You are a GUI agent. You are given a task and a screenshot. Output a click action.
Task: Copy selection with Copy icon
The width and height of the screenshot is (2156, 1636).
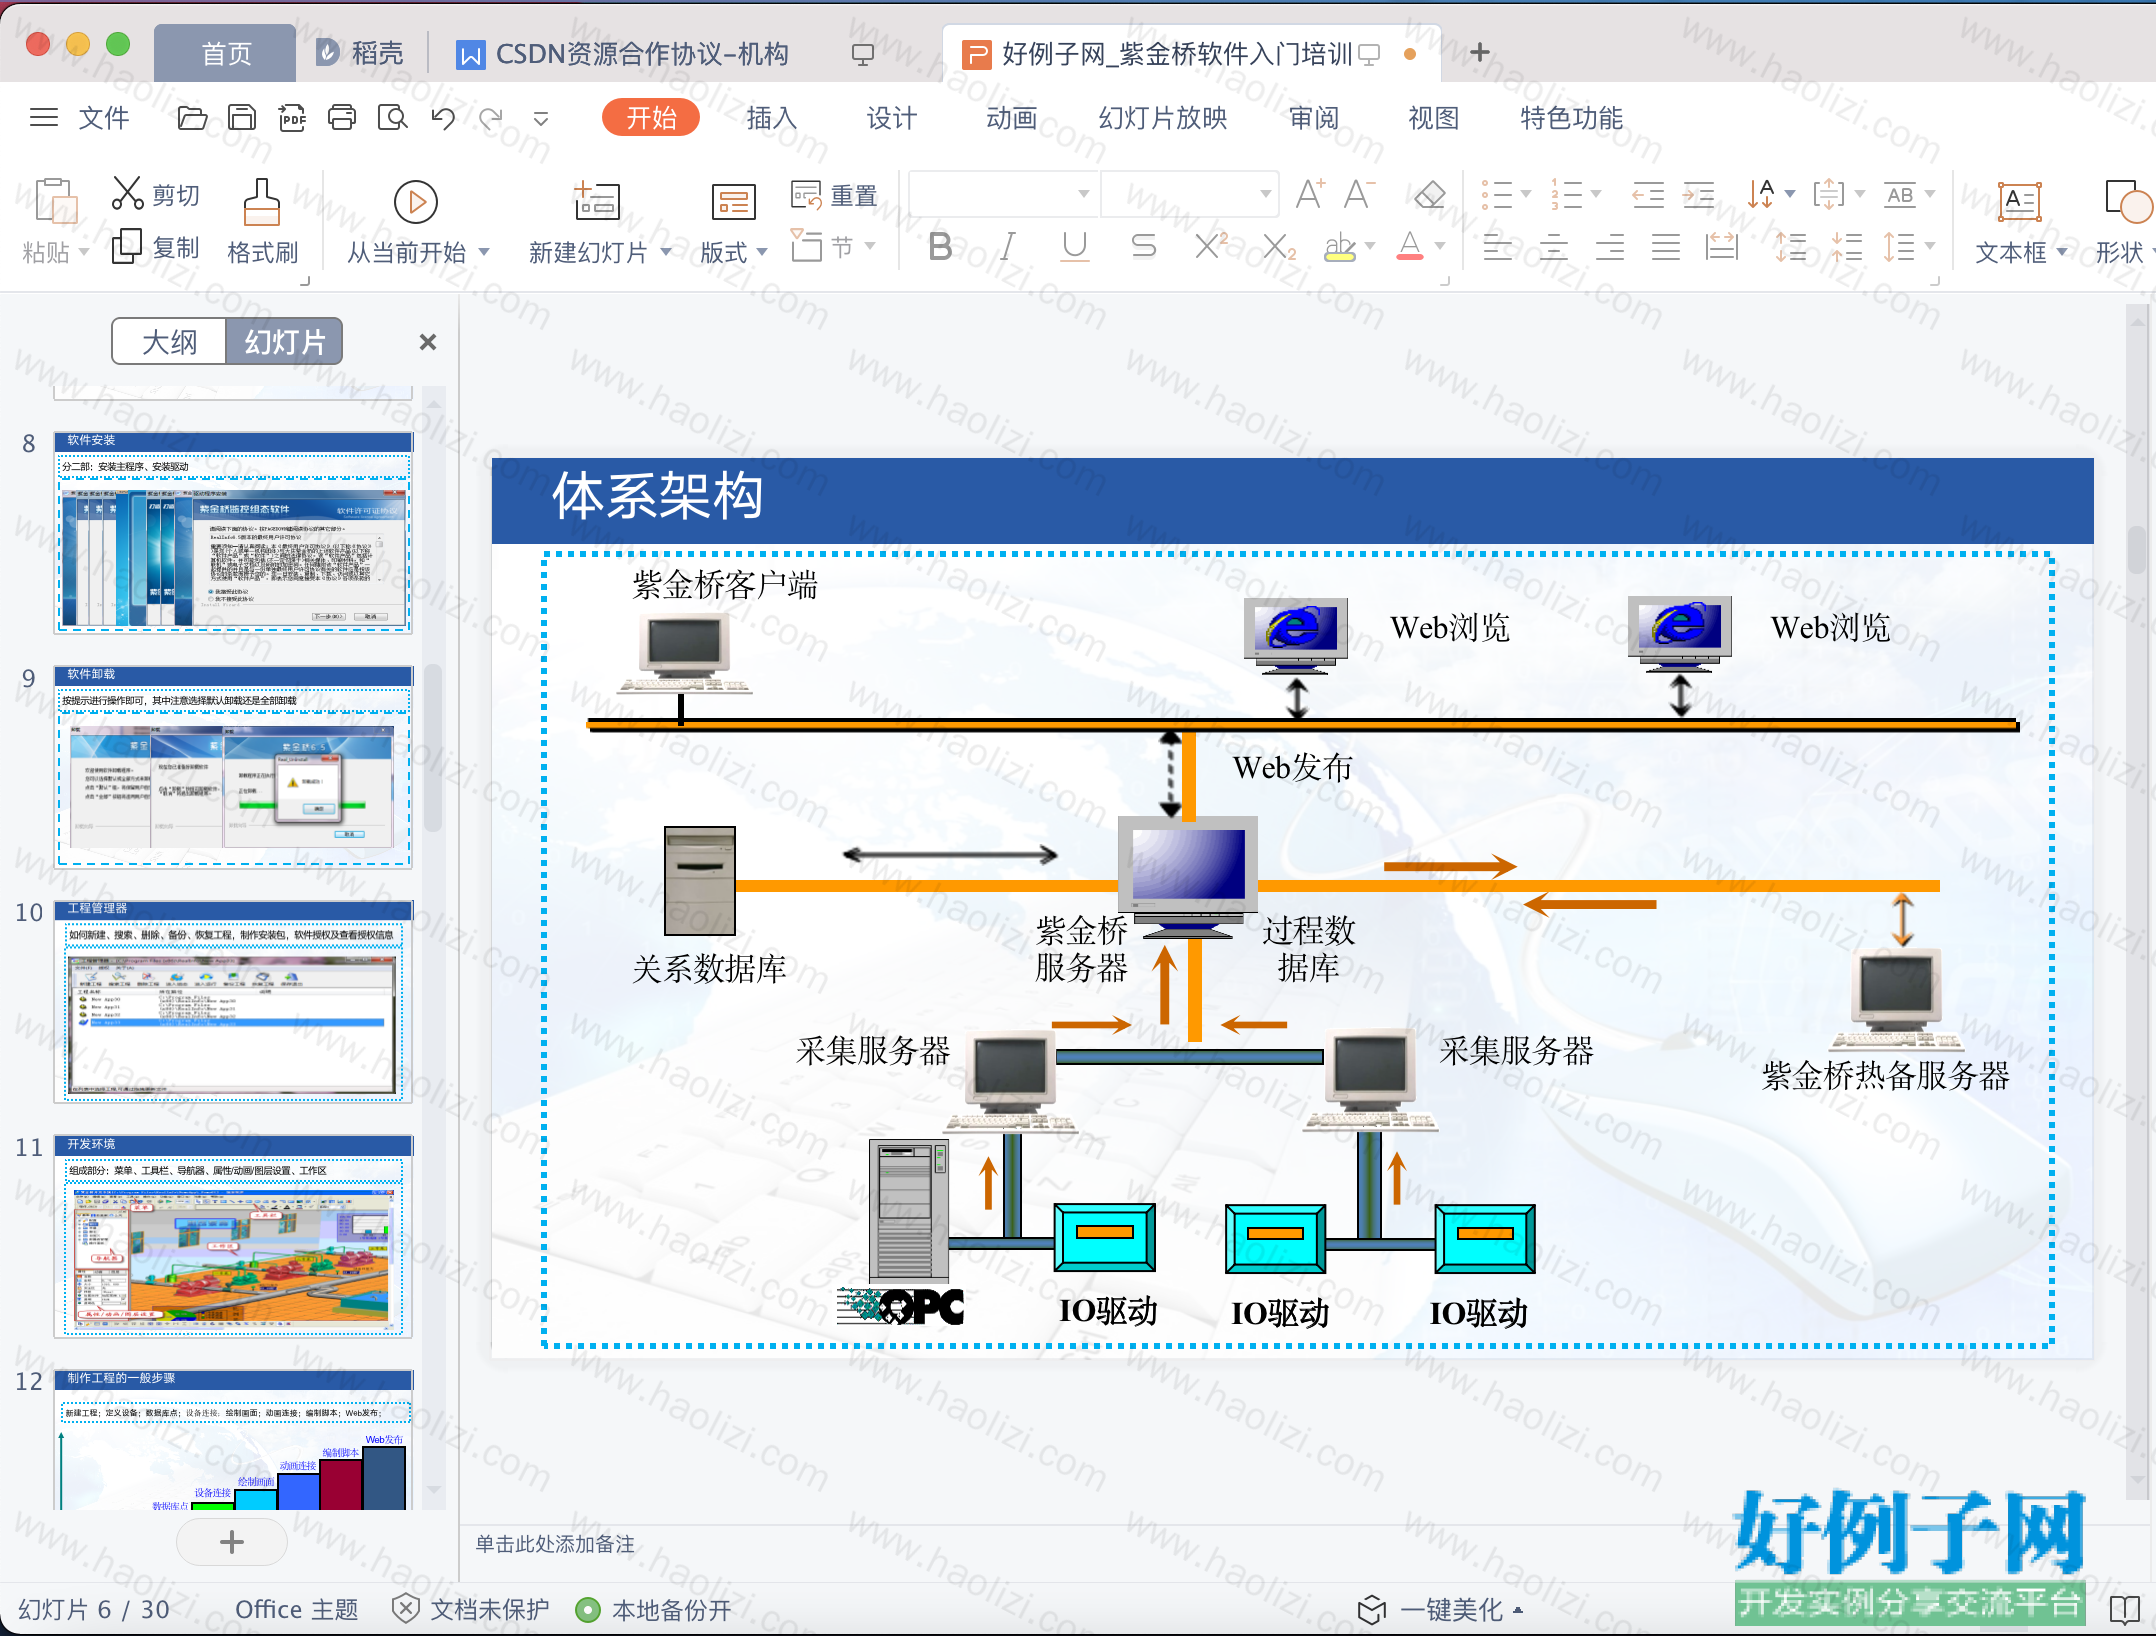coord(127,246)
